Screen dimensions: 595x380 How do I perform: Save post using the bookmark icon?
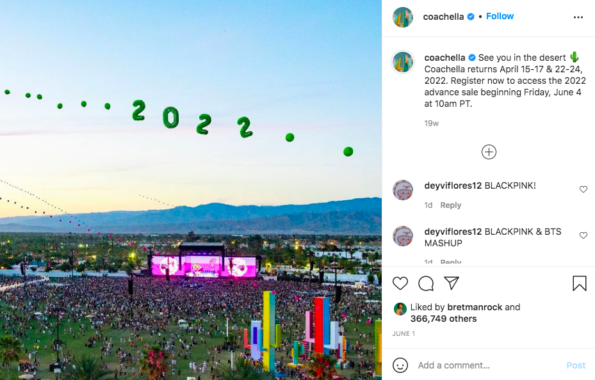coord(579,283)
